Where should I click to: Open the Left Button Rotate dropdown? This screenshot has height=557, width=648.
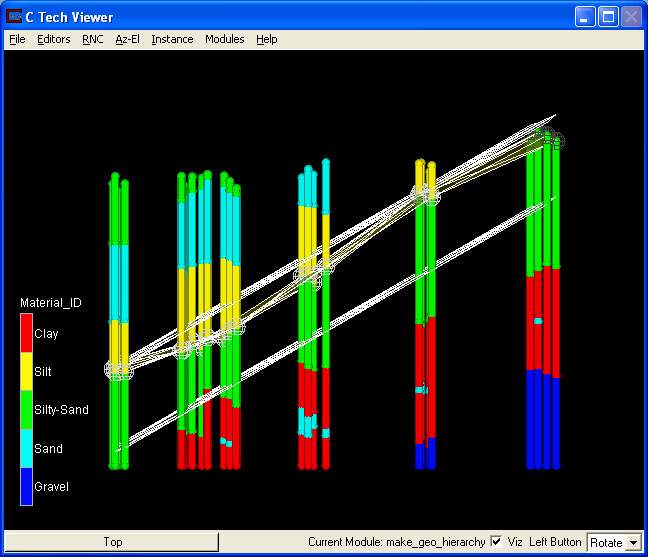pyautogui.click(x=615, y=542)
